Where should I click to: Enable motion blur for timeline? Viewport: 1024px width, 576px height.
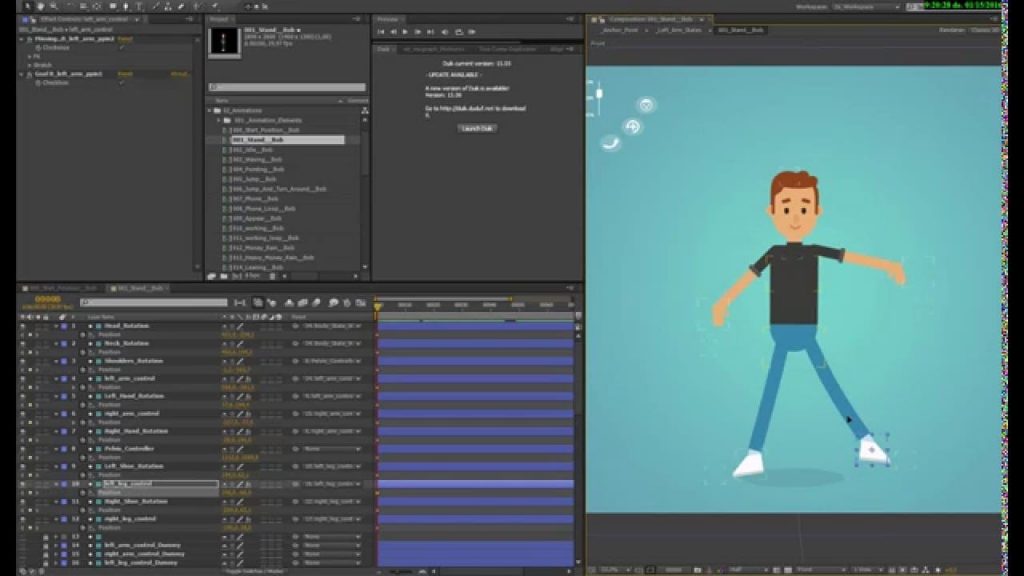pos(317,303)
